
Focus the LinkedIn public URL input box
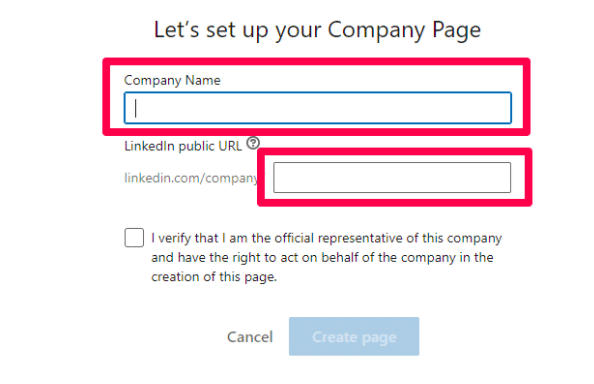(392, 177)
